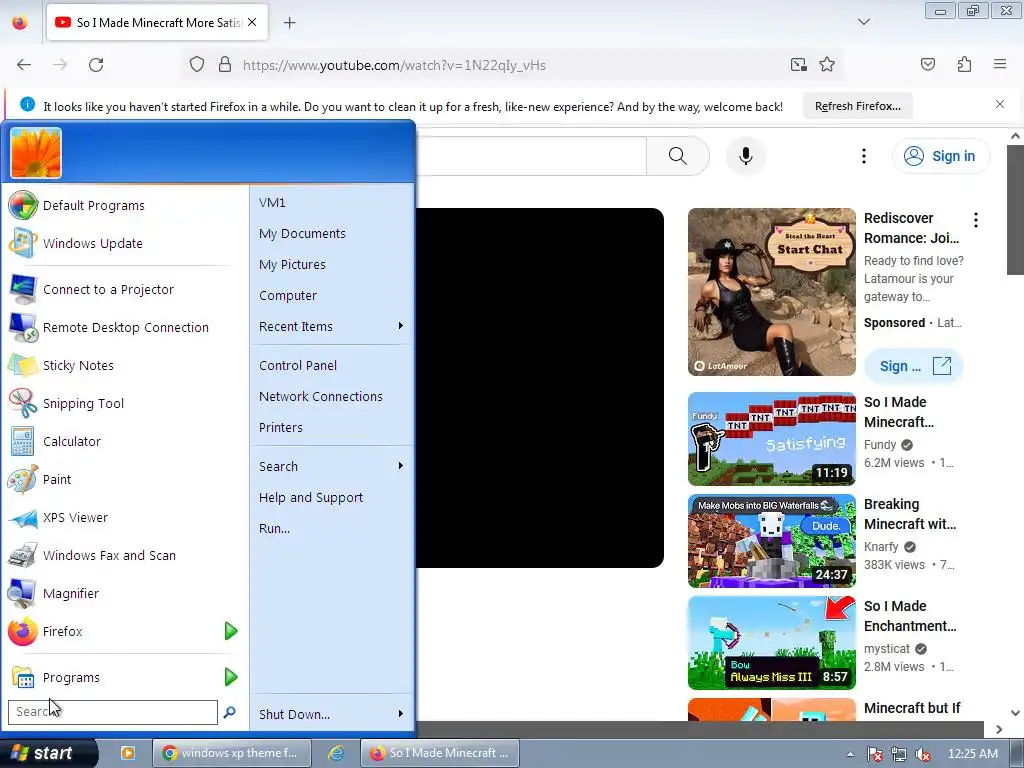Open Default Programs from Start menu
The image size is (1024, 768).
123,205
